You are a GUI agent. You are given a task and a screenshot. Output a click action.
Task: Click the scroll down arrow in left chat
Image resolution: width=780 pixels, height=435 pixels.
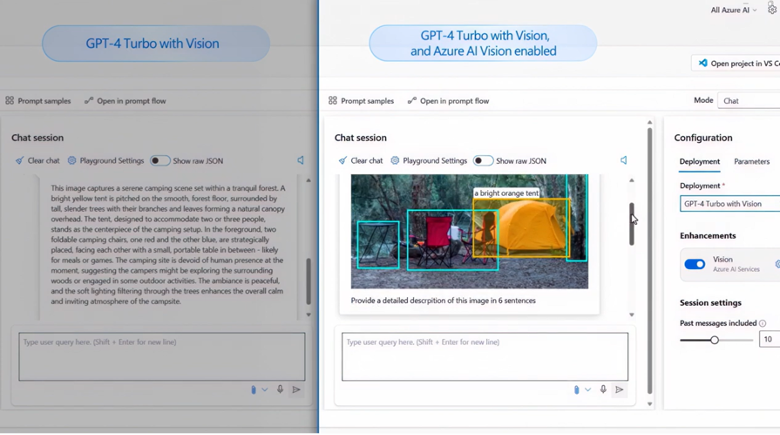pos(308,315)
